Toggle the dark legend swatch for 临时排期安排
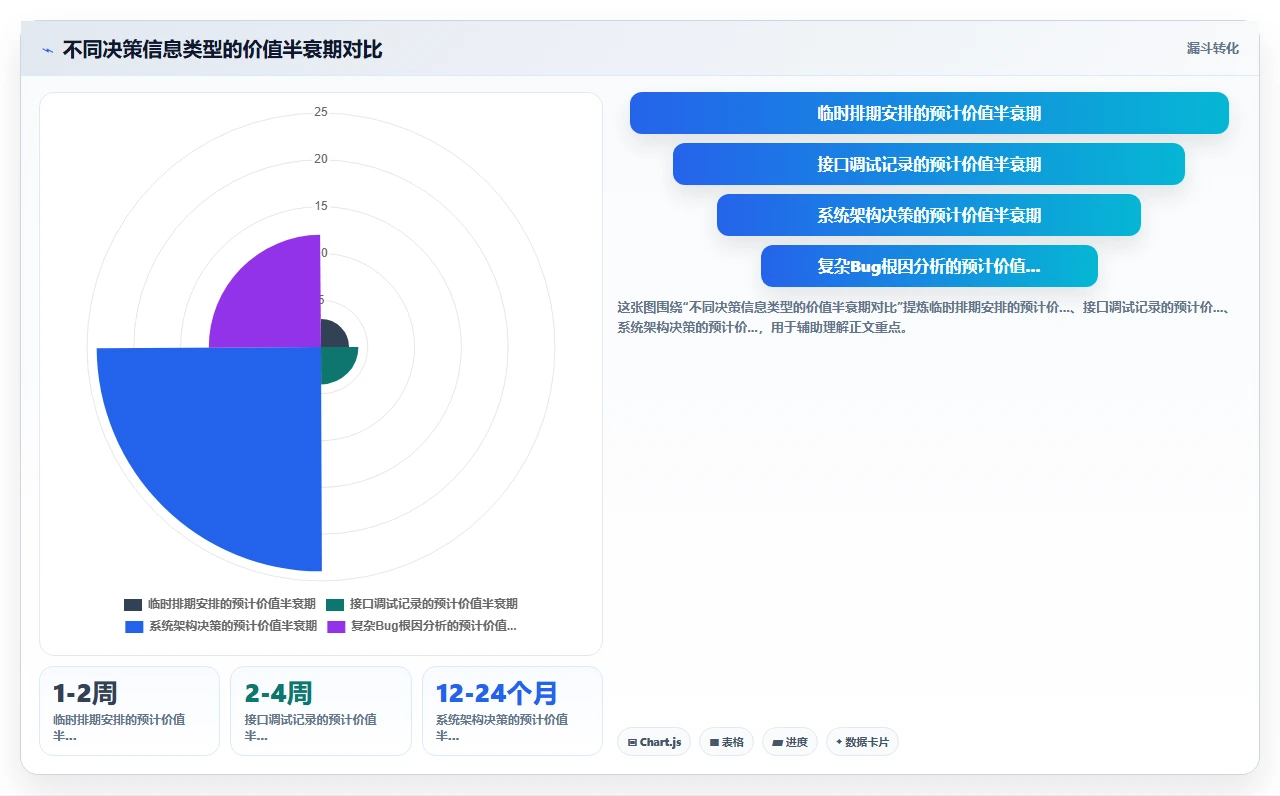1280x796 pixels. [x=133, y=604]
